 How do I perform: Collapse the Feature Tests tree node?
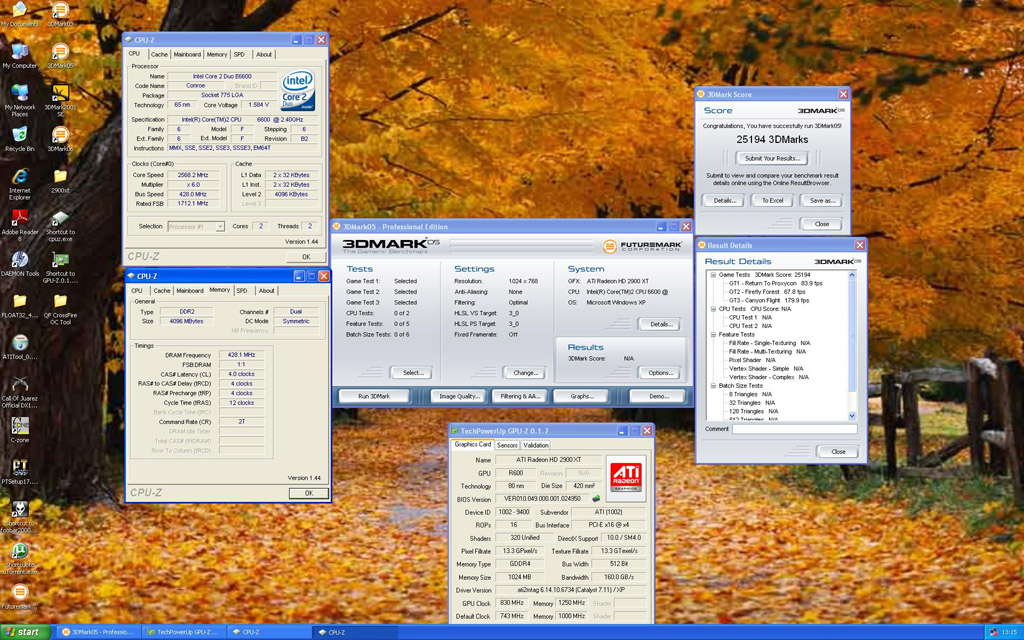(713, 334)
